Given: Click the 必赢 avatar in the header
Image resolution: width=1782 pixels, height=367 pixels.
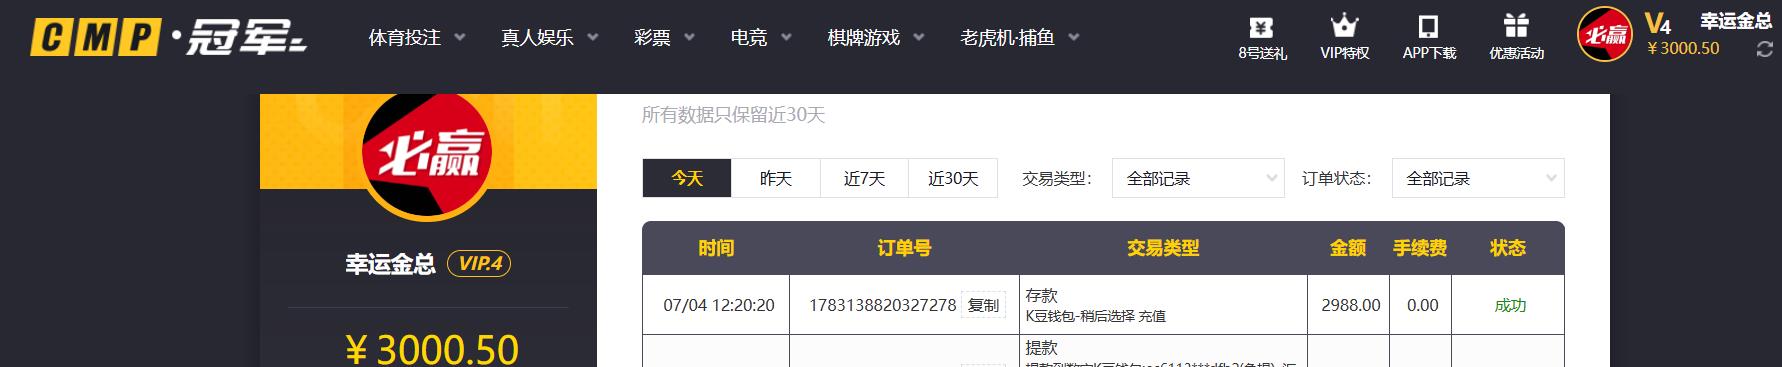Looking at the screenshot, I should click(1605, 35).
